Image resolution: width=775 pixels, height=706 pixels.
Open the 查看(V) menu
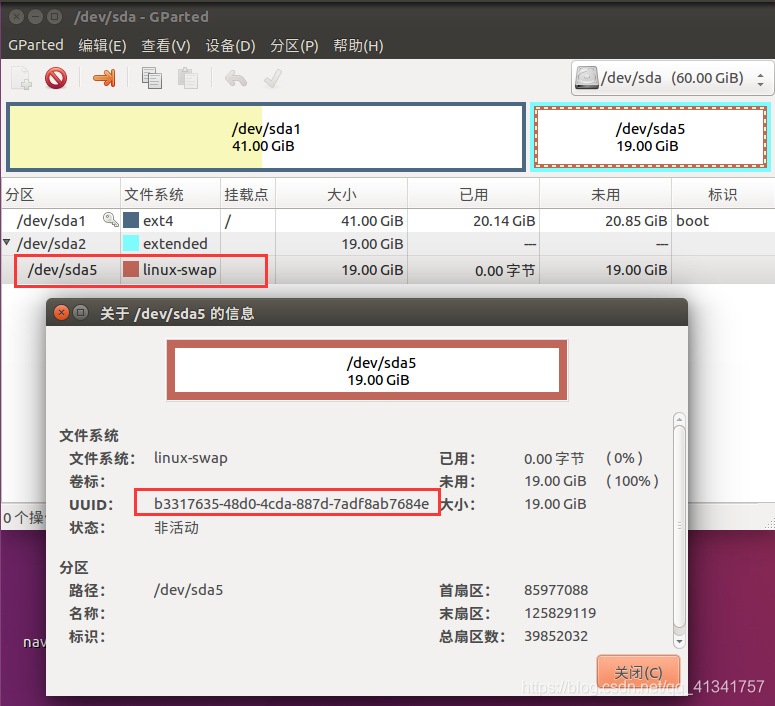[166, 45]
